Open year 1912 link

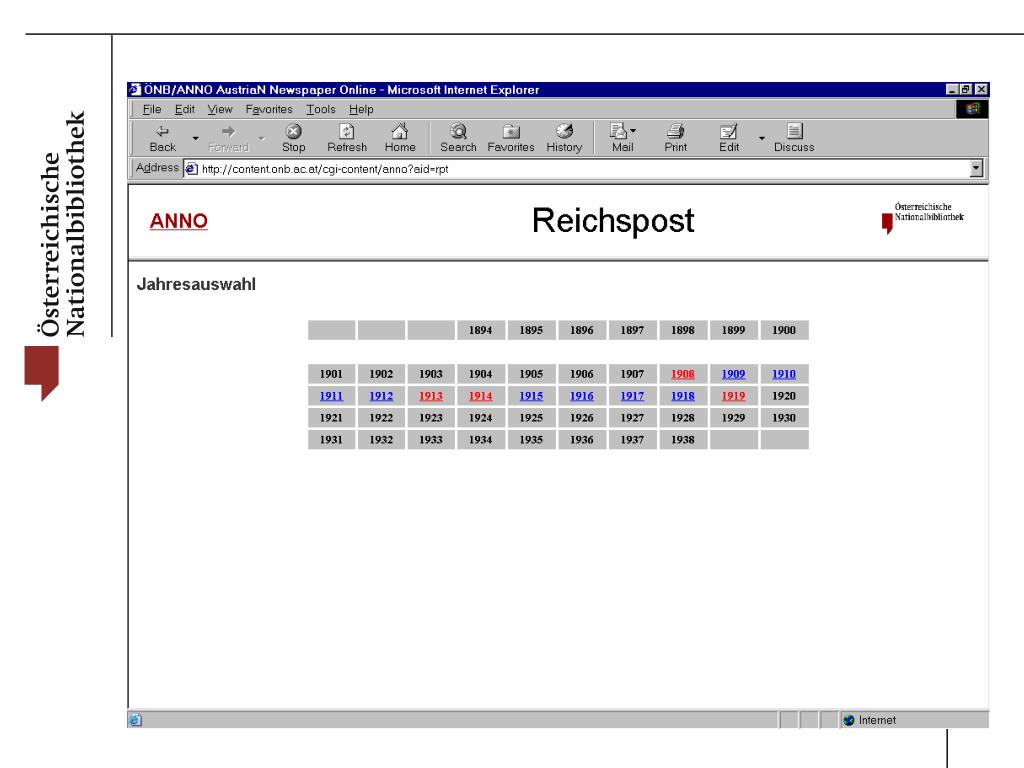[381, 396]
